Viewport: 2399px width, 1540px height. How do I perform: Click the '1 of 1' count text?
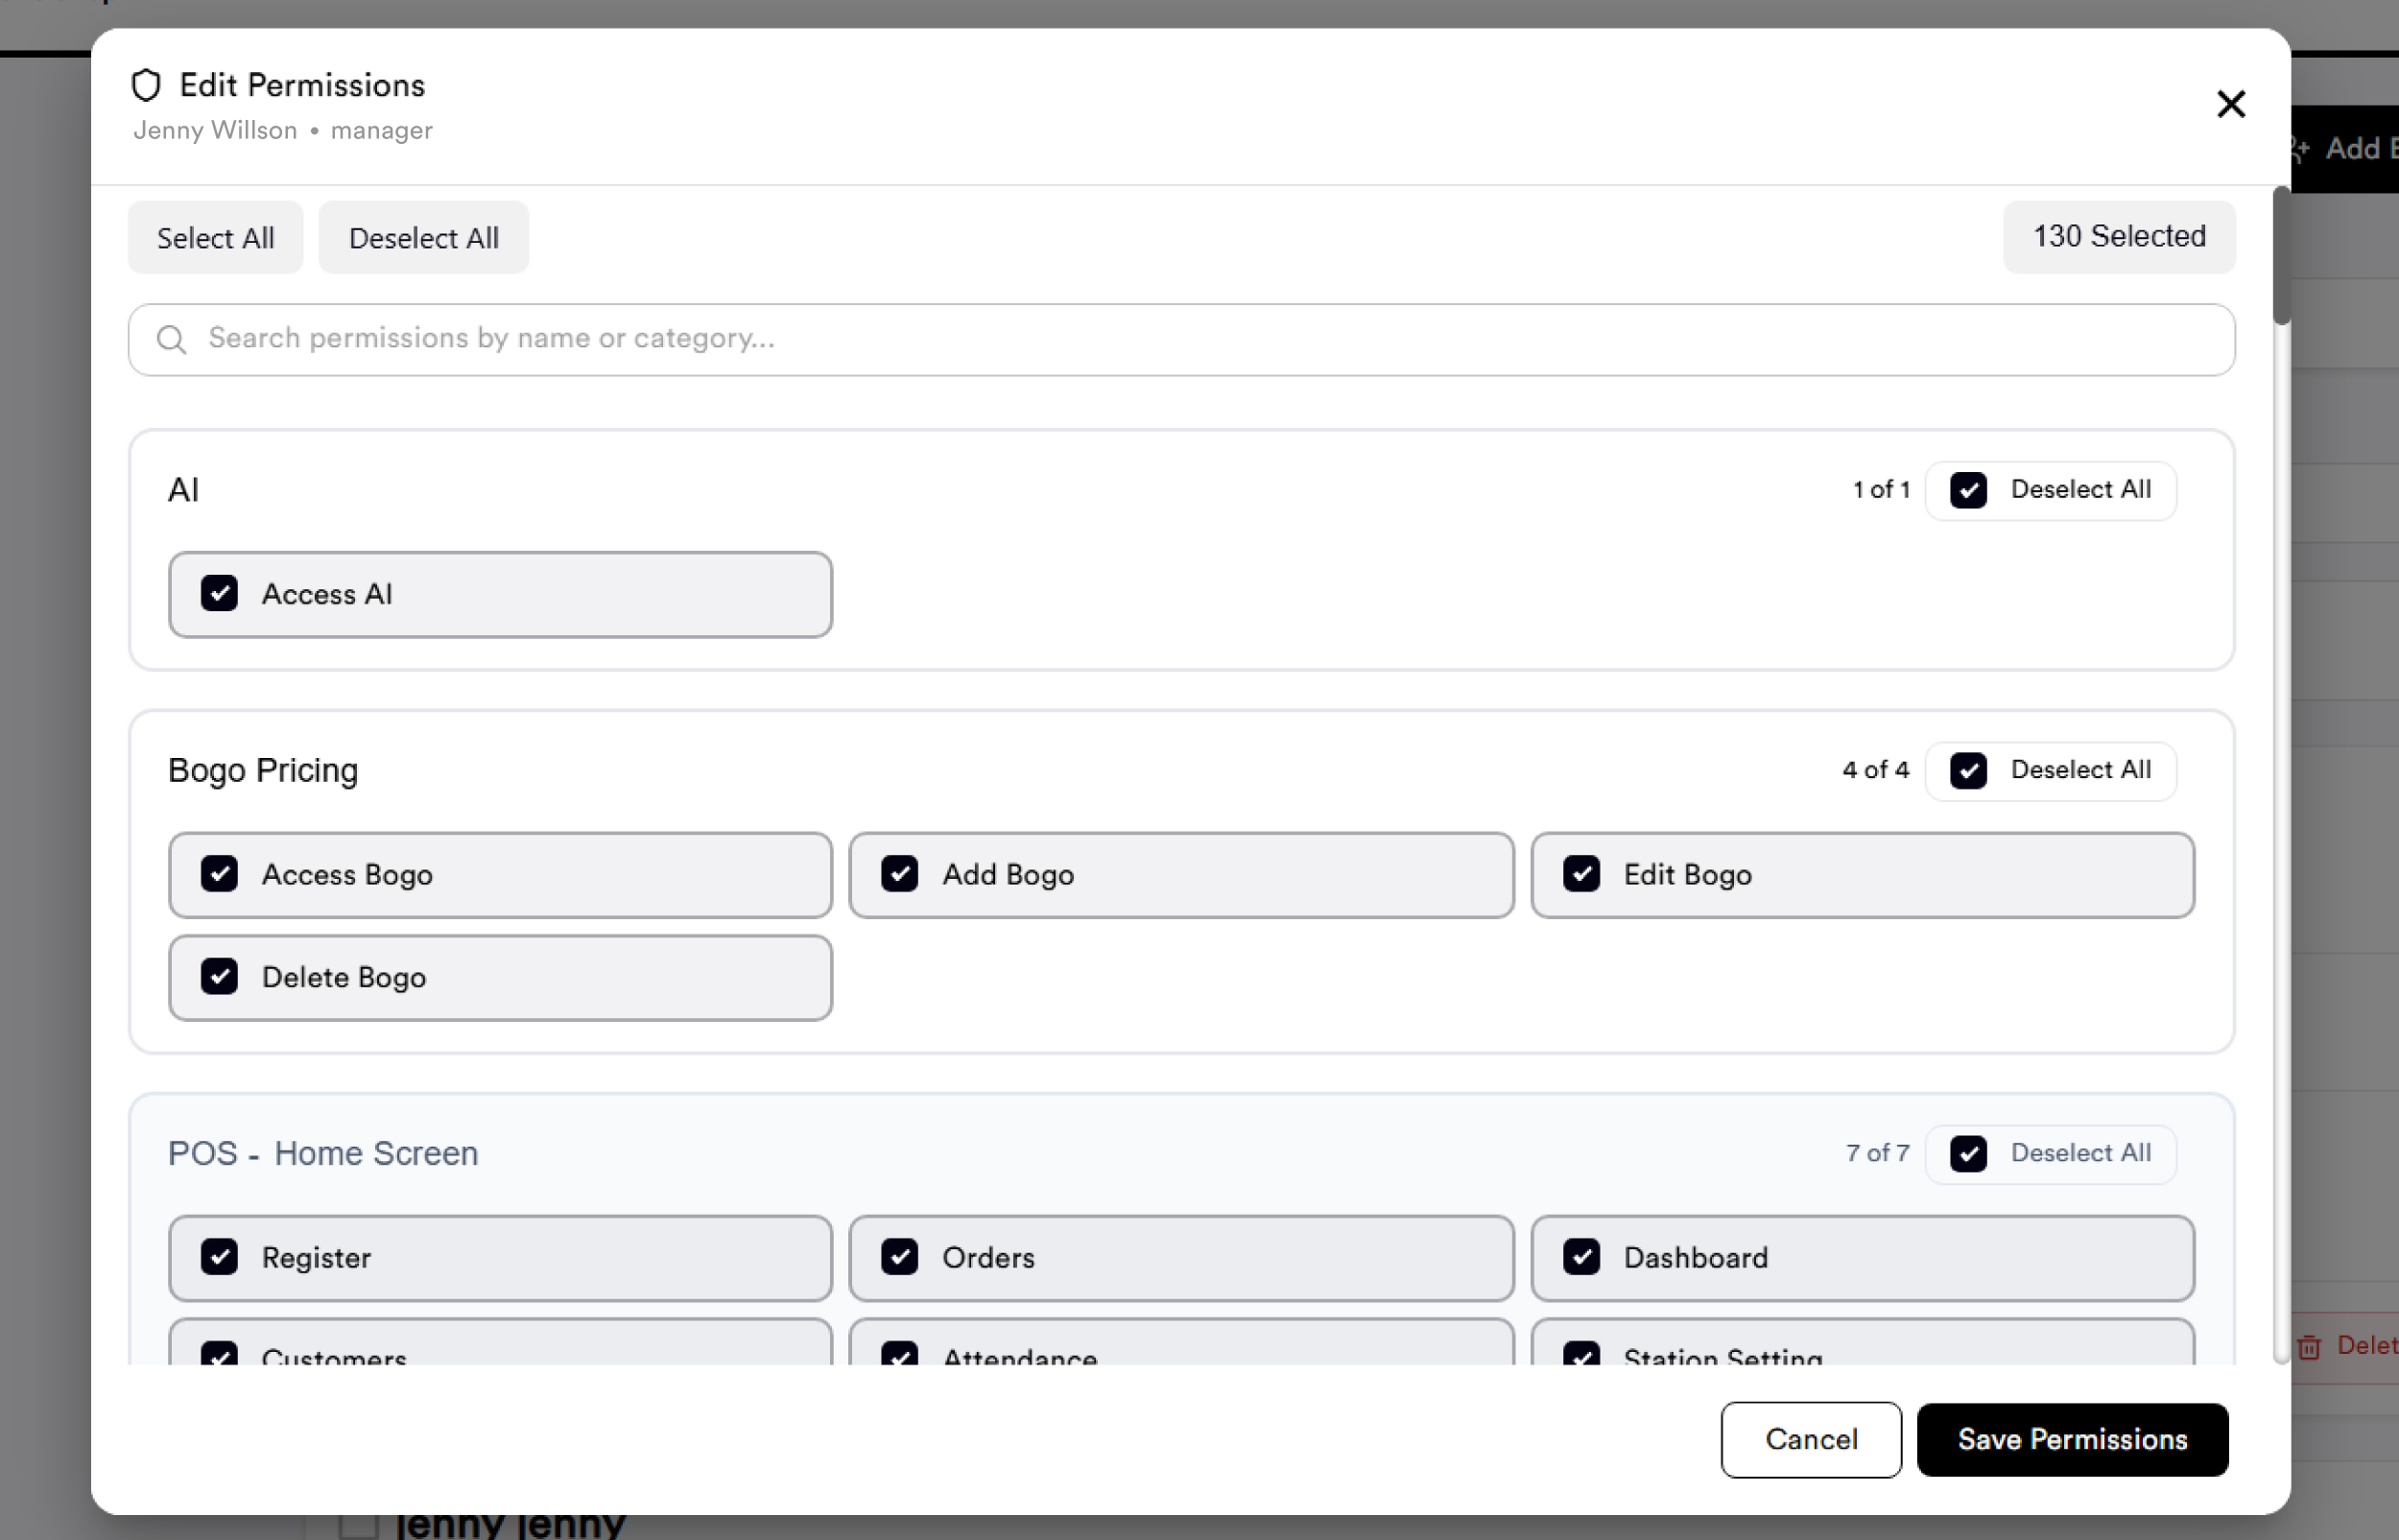[1881, 490]
